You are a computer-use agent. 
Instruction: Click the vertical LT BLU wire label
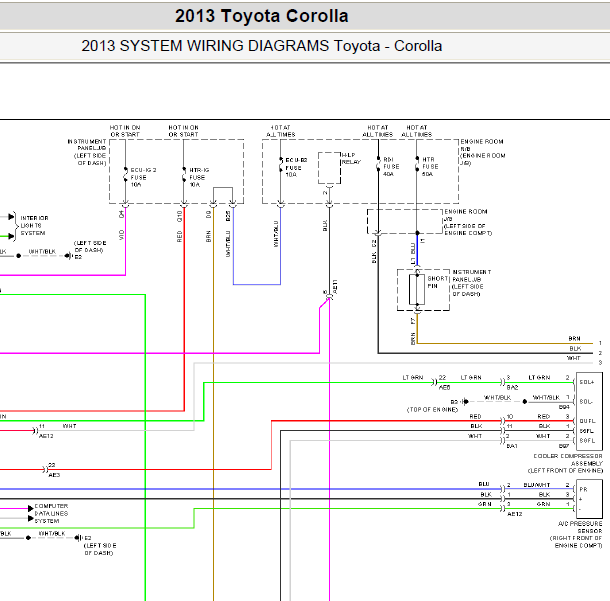click(413, 254)
